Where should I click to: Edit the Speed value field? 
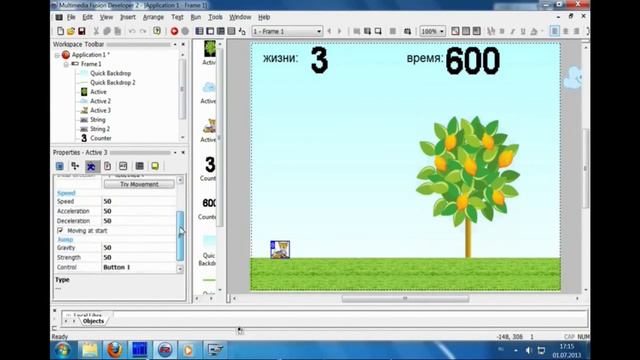pos(139,201)
